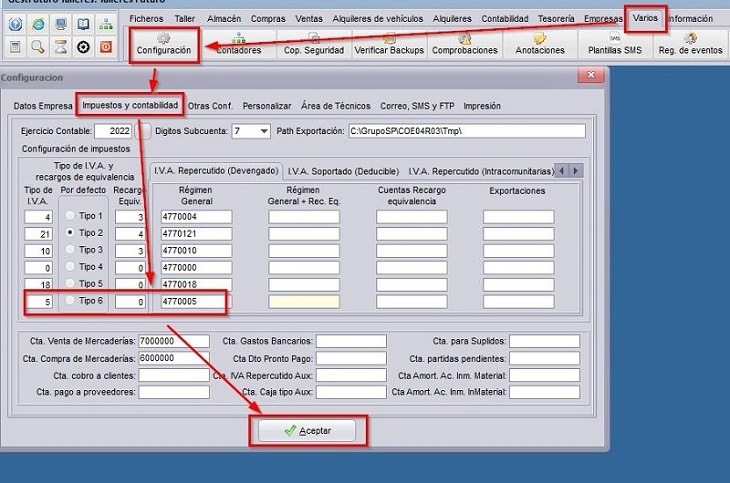This screenshot has width=730, height=483.
Task: Open the calculator icon
Action: (x=15, y=47)
